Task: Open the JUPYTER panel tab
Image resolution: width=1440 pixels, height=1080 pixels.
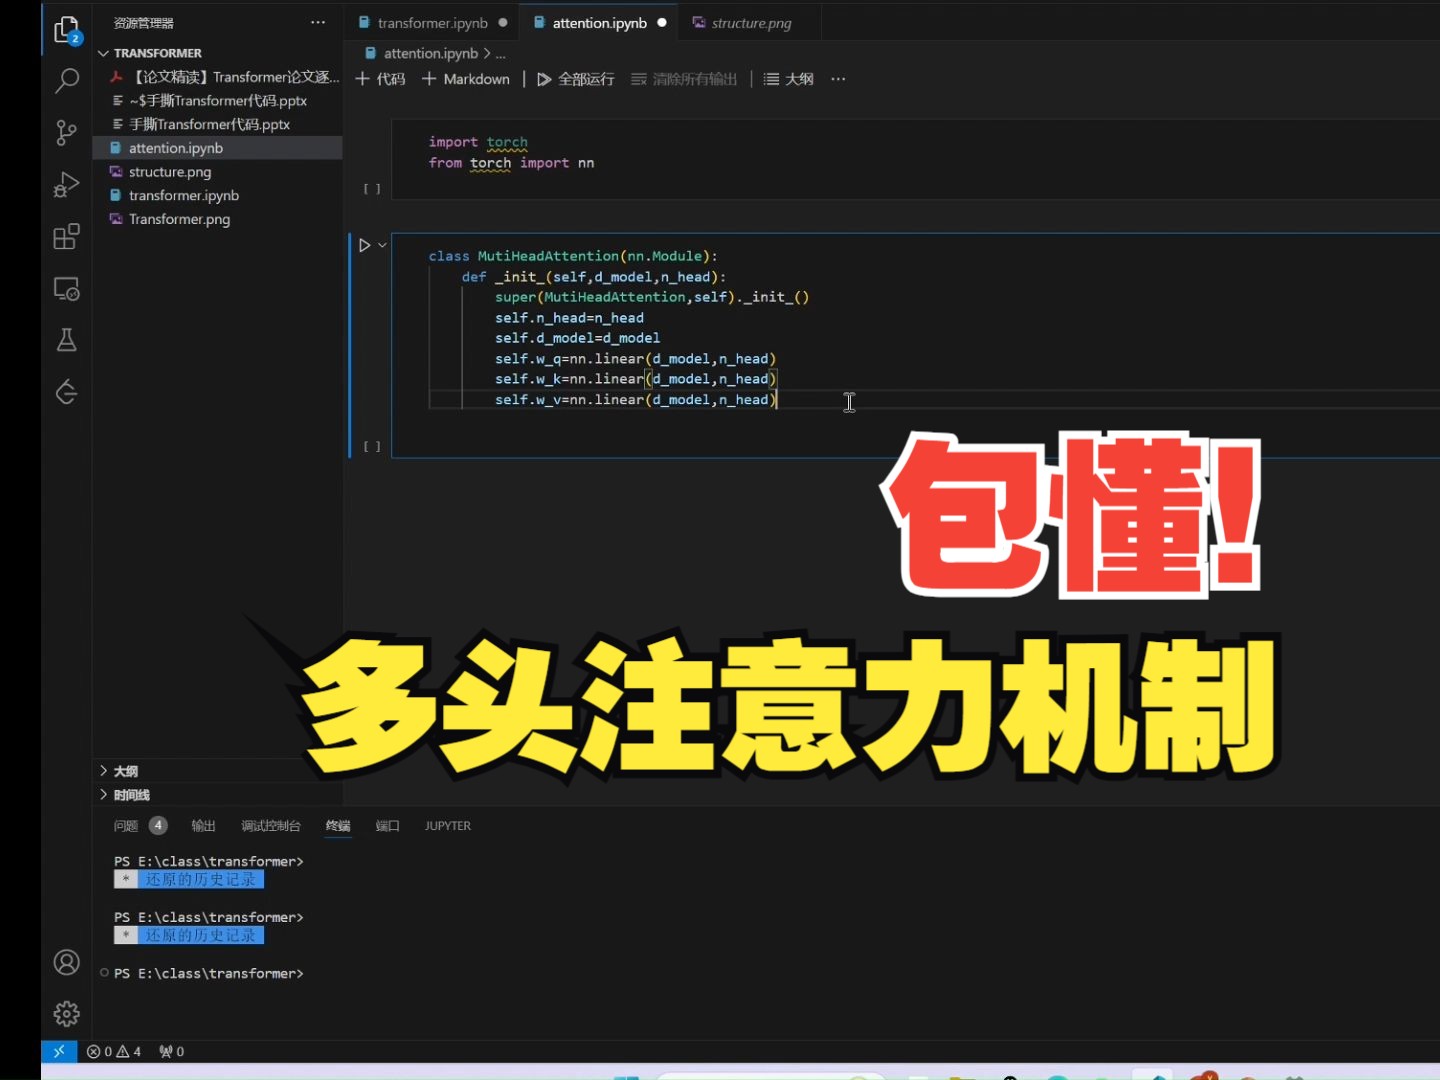Action: (x=447, y=826)
